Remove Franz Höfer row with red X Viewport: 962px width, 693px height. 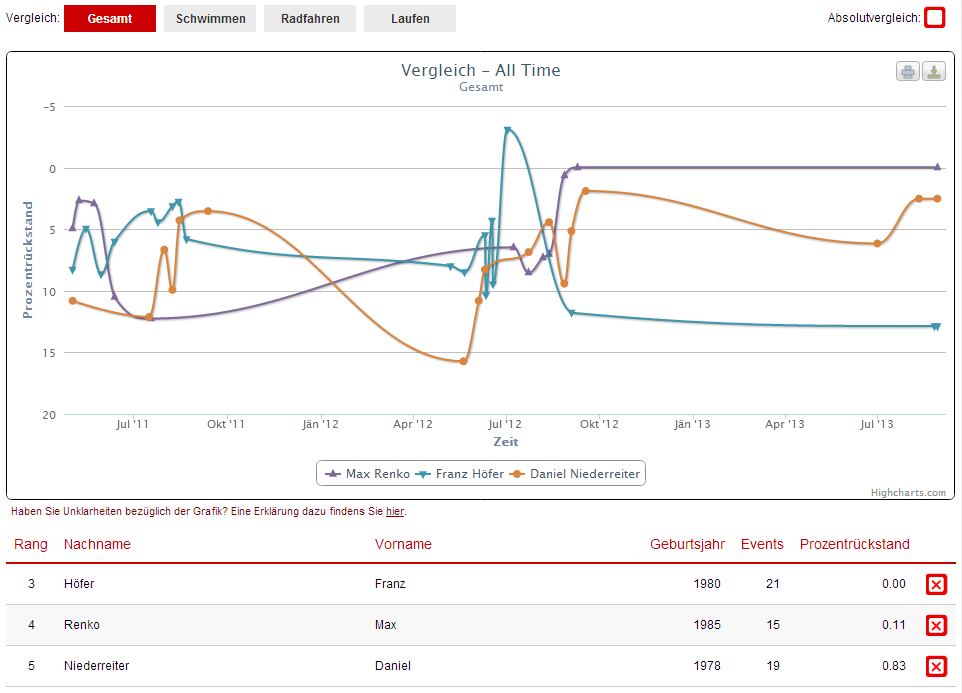[x=936, y=585]
